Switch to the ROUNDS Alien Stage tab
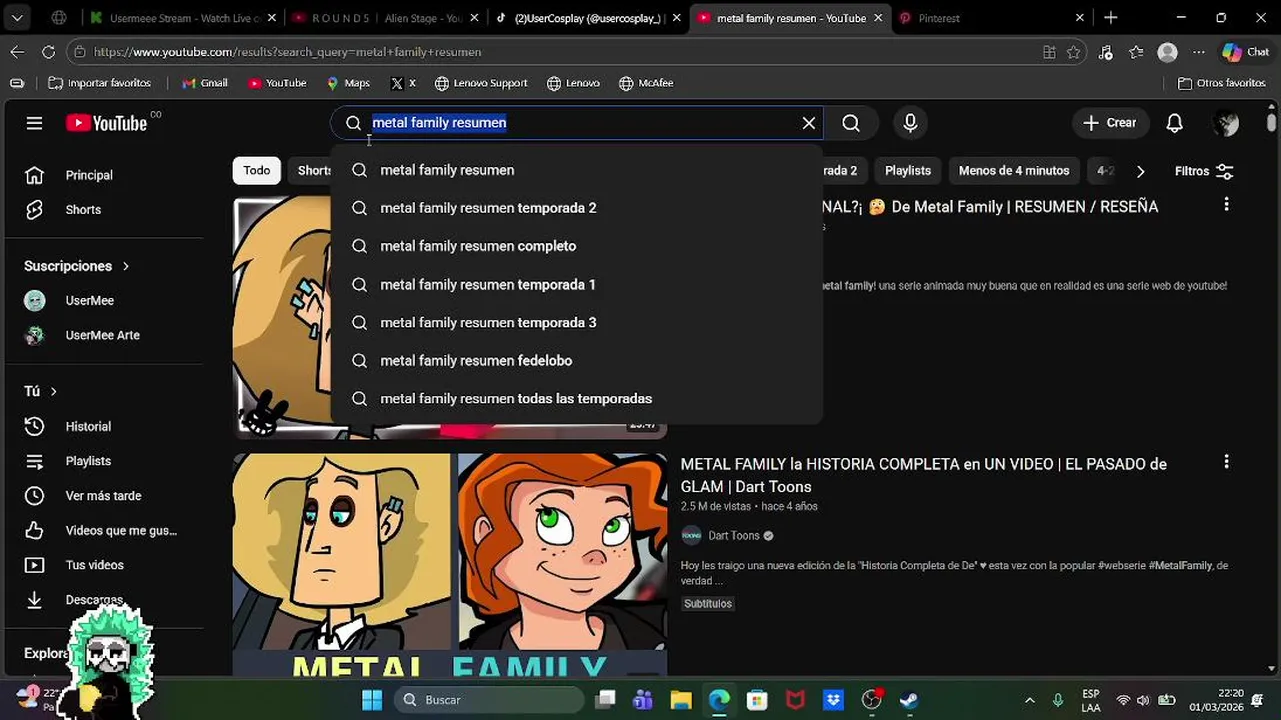1281x720 pixels. point(384,18)
